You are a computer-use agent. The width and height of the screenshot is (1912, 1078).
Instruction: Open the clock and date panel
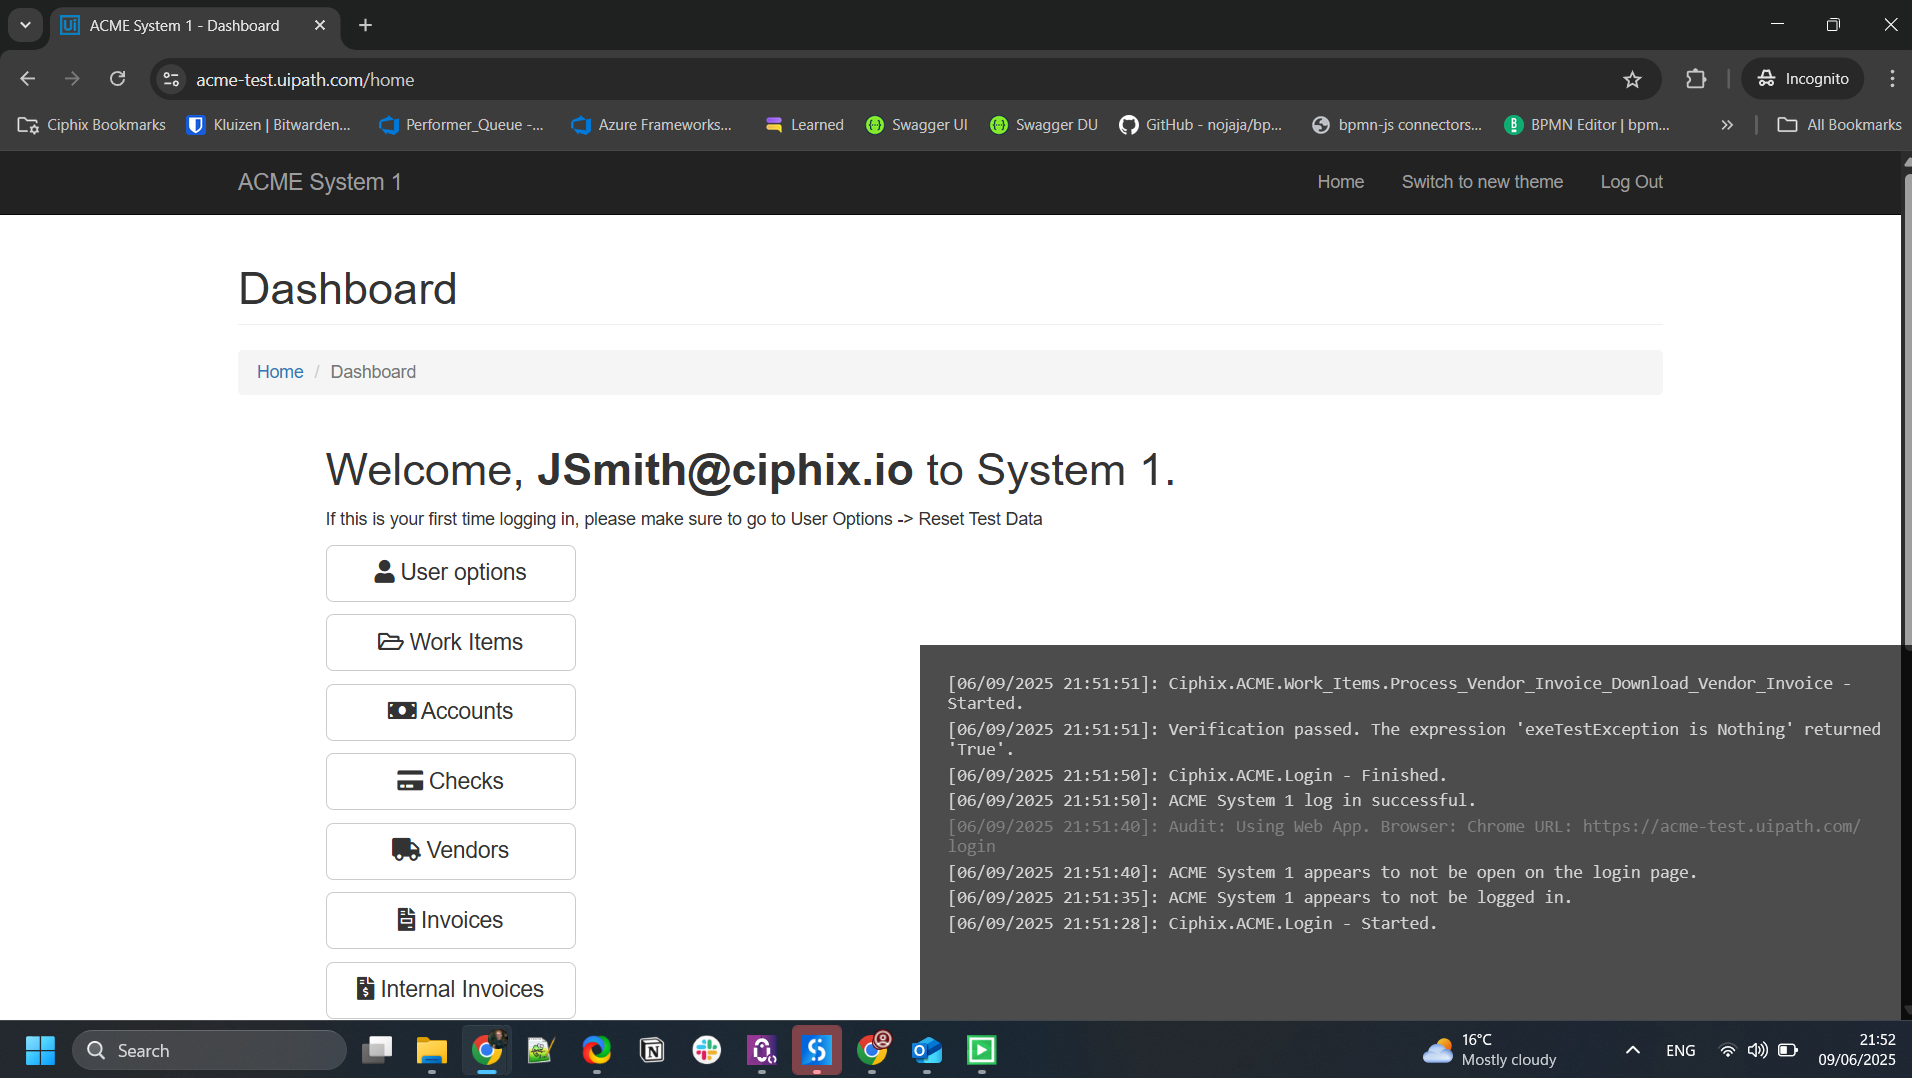1856,1050
